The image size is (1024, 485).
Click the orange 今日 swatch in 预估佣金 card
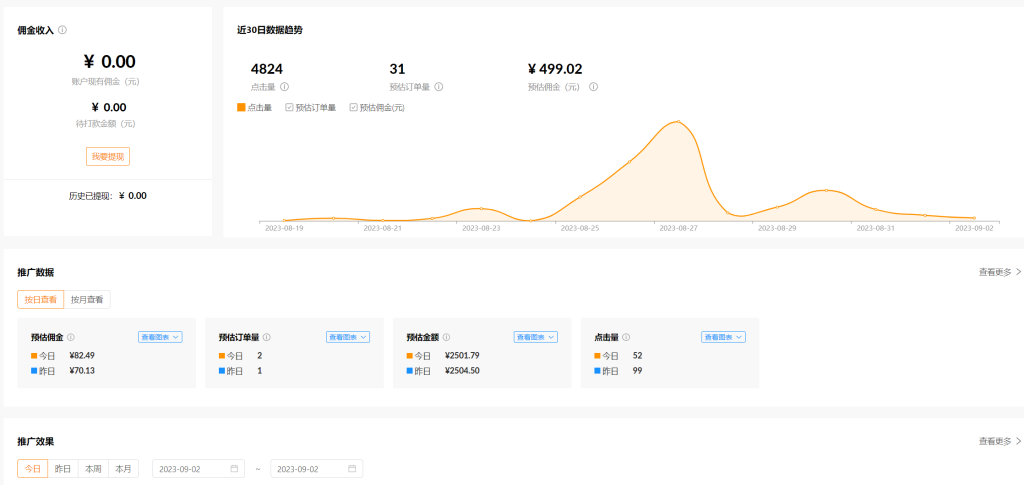34,356
